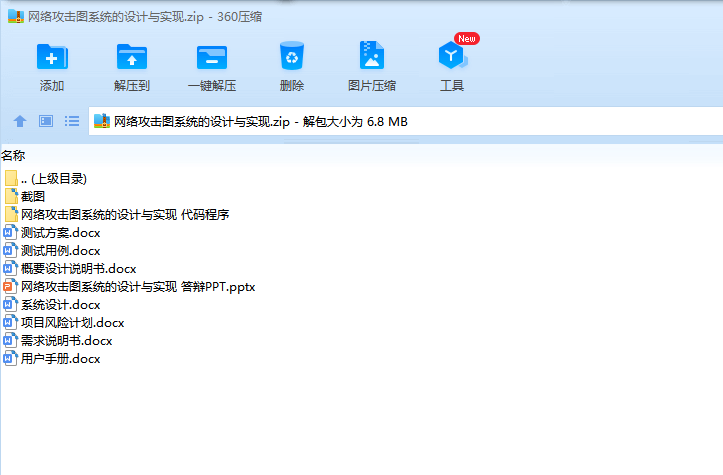Switch to the list view
The image size is (723, 475).
pyautogui.click(x=71, y=121)
